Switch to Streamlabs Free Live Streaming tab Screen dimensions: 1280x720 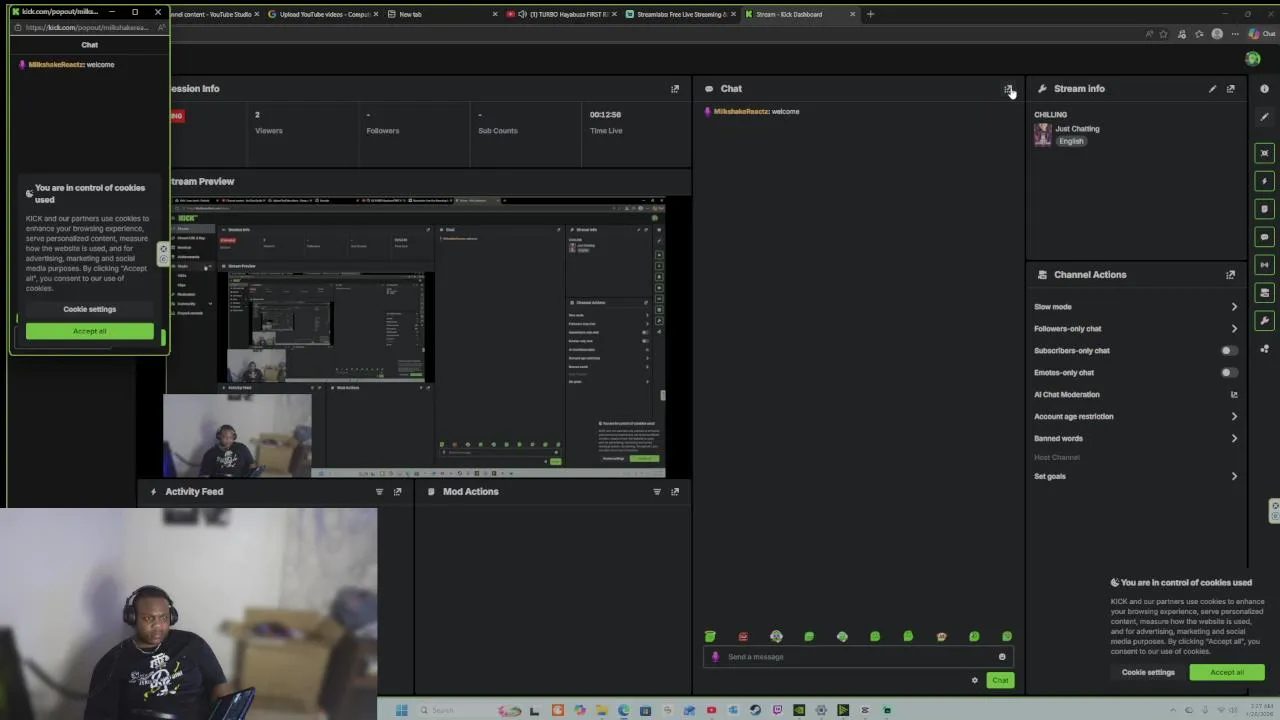[x=680, y=14]
